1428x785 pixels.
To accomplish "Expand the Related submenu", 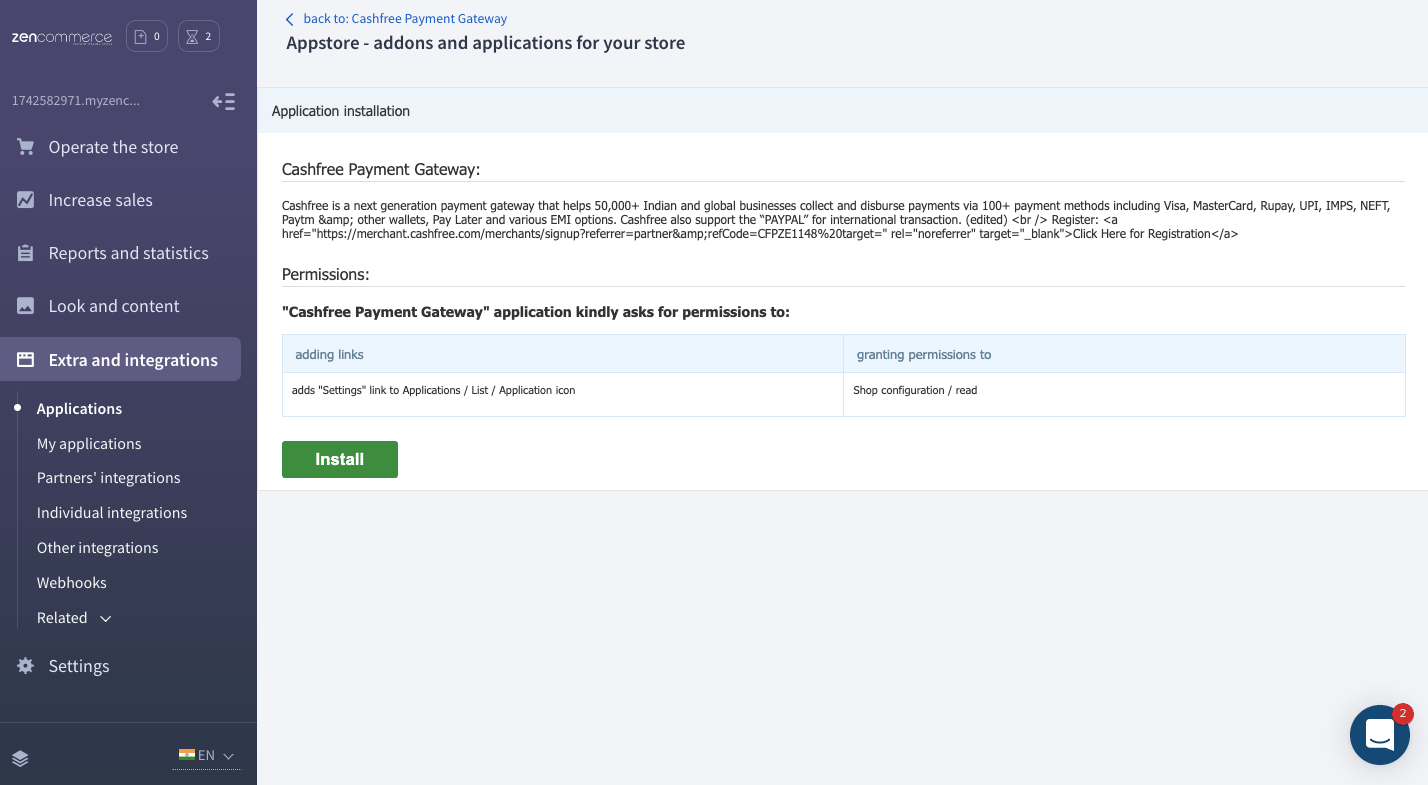I will (74, 618).
